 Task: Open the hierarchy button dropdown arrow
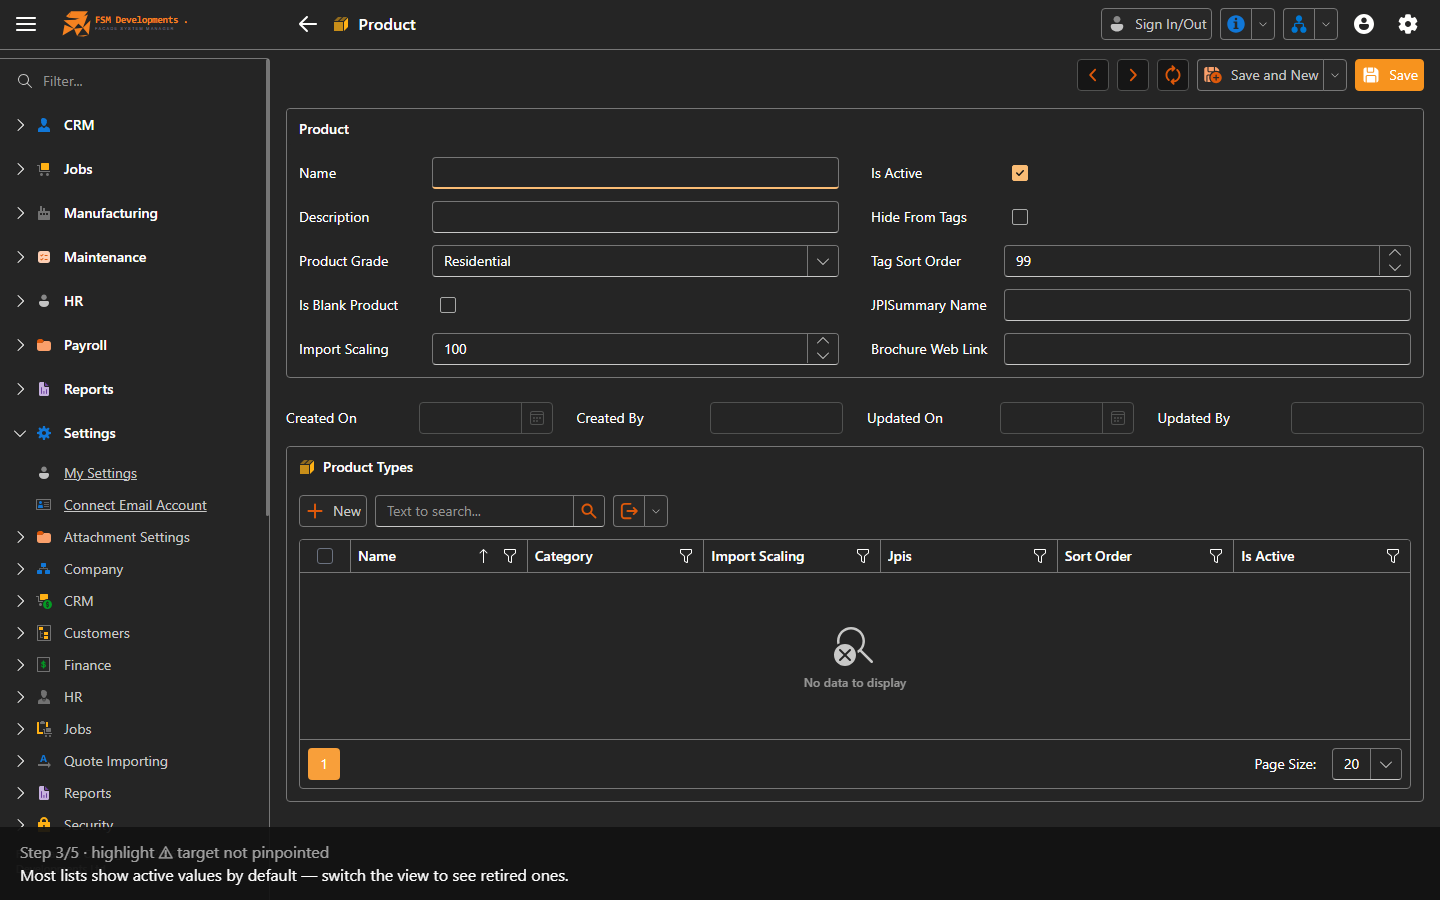tap(1326, 24)
